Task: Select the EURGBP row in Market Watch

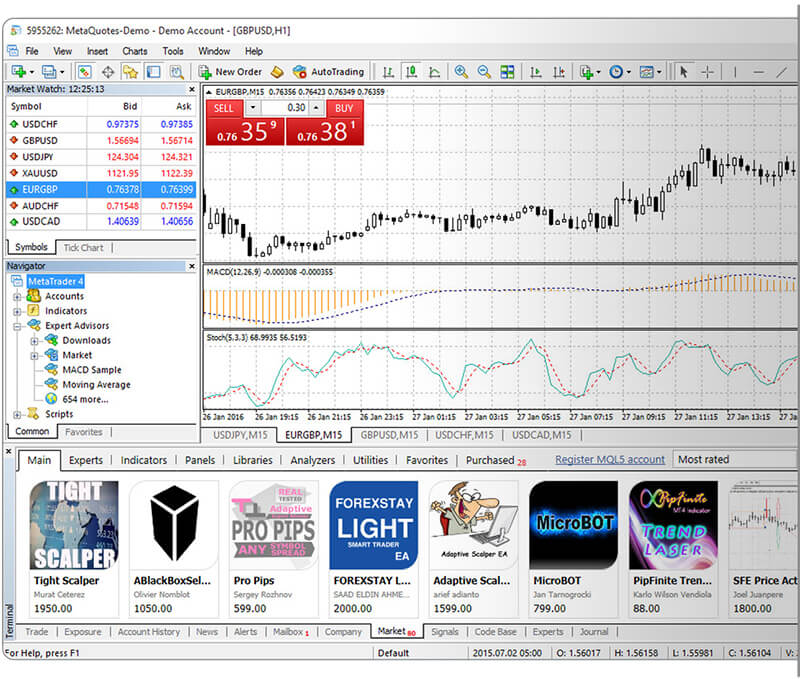Action: coord(101,189)
